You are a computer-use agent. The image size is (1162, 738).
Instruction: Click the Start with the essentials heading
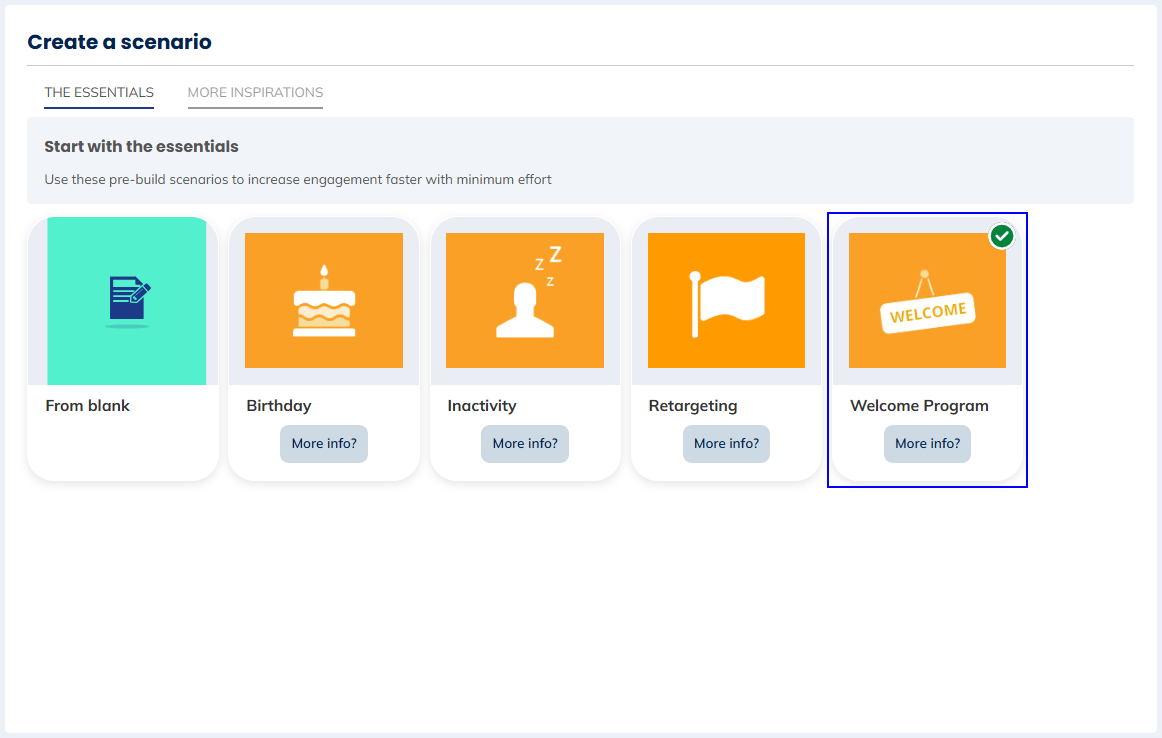141,147
